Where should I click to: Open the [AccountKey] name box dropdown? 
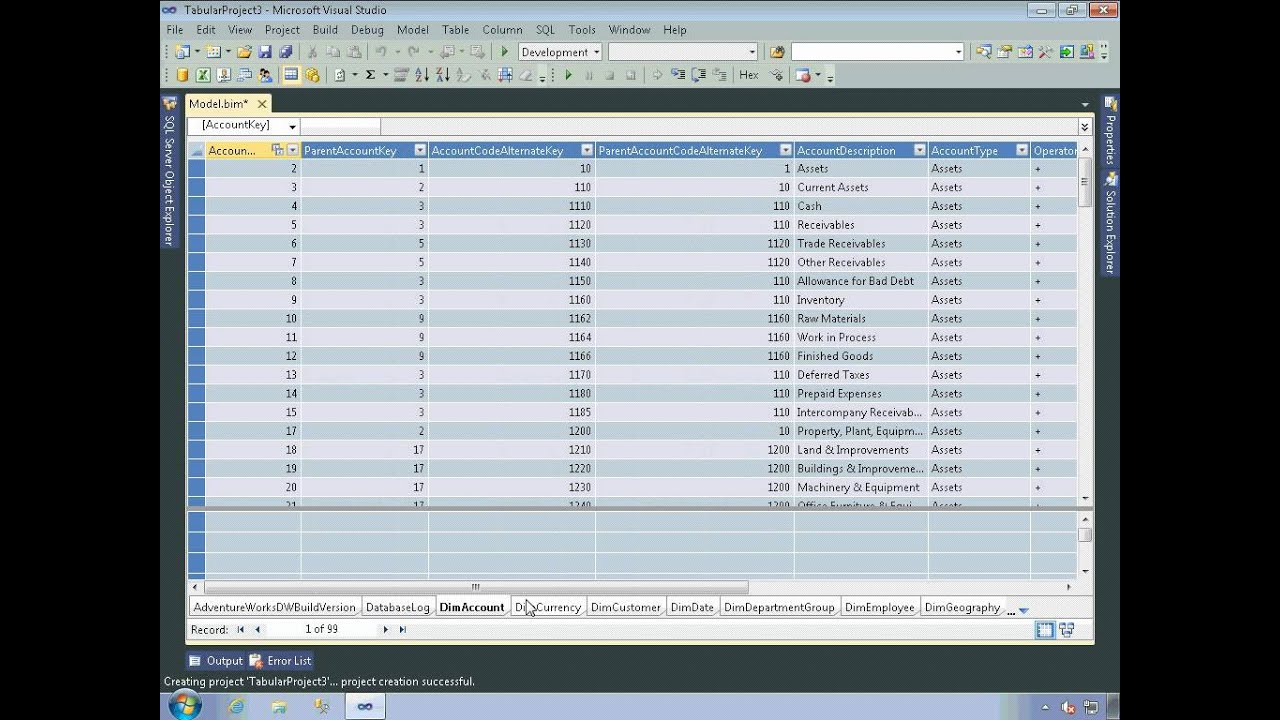[x=292, y=127]
